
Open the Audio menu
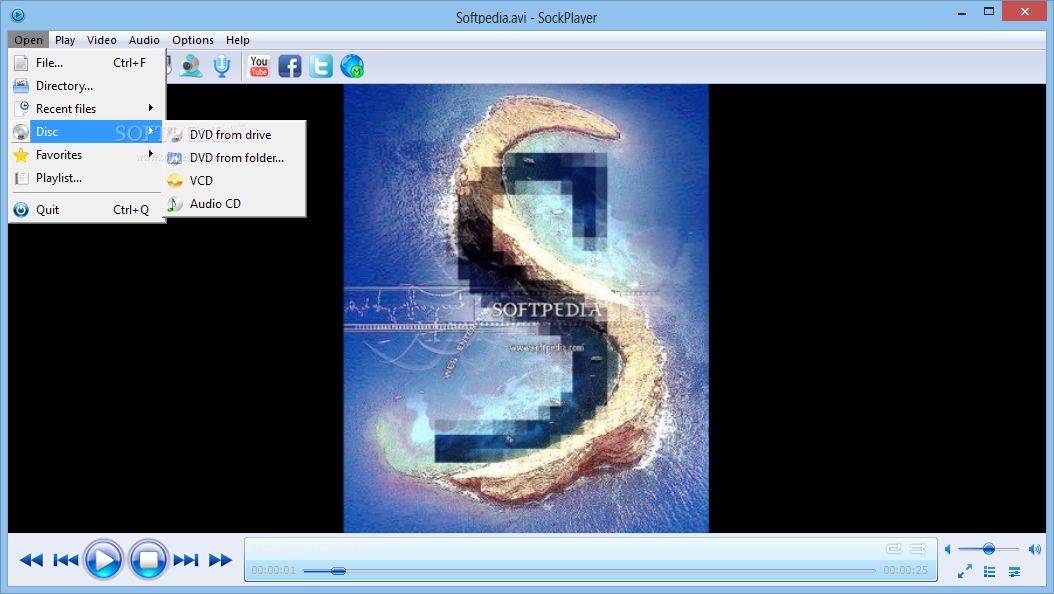click(144, 40)
